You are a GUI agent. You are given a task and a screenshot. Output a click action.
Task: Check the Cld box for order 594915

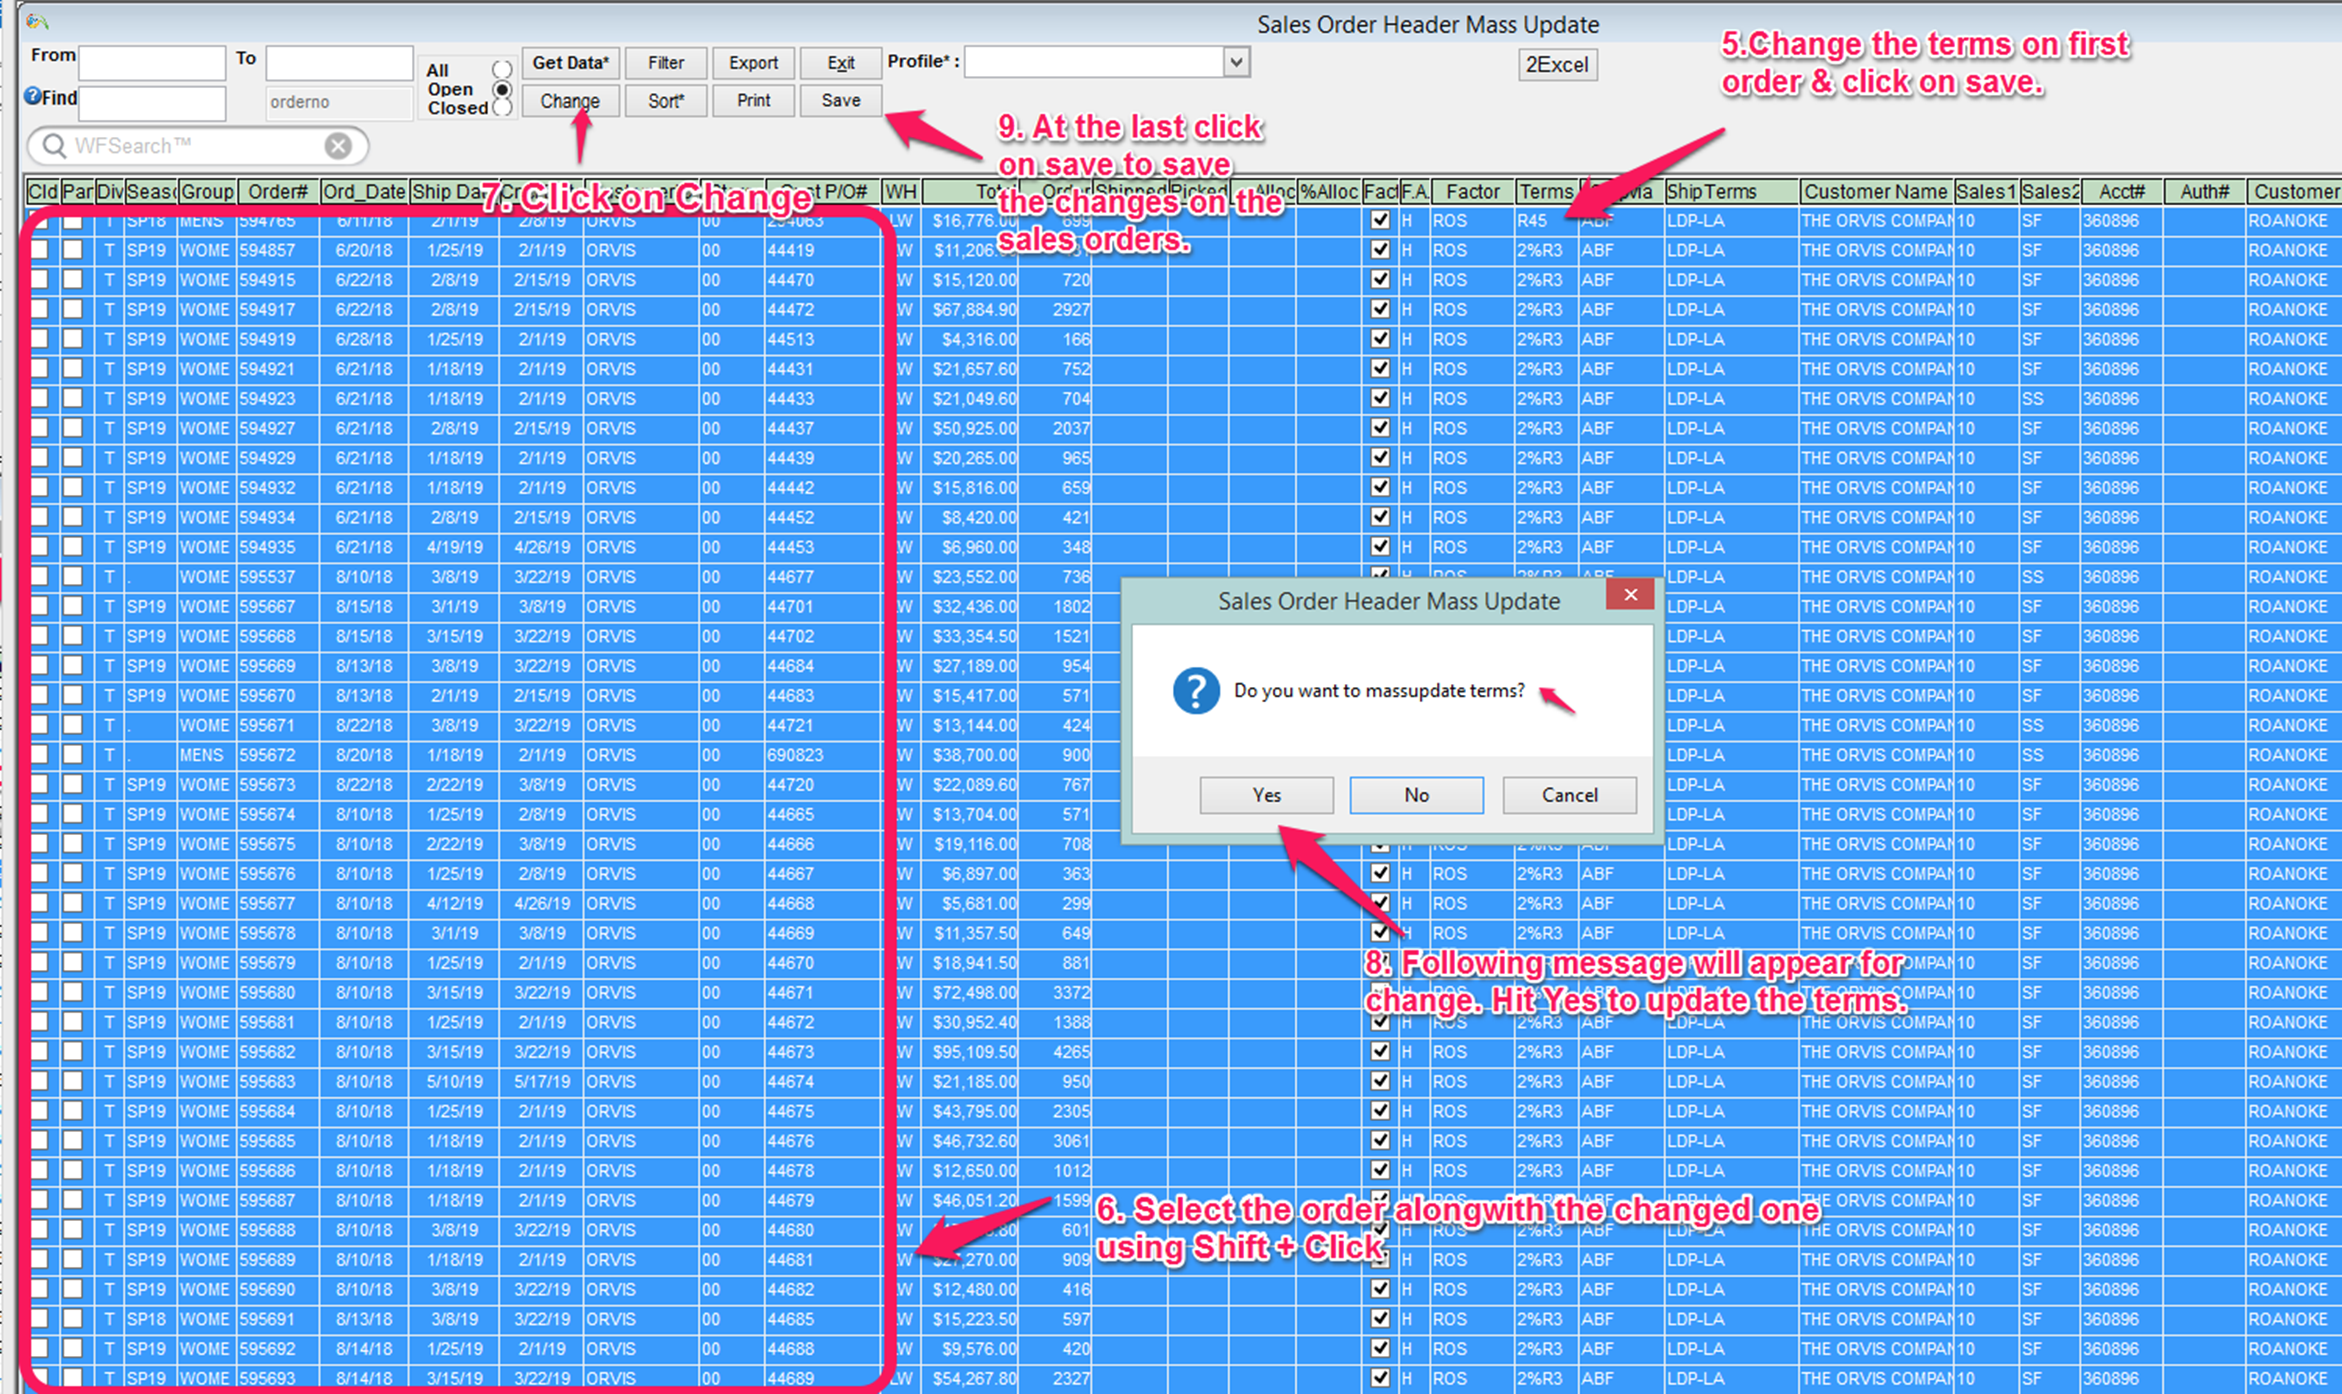(x=39, y=280)
